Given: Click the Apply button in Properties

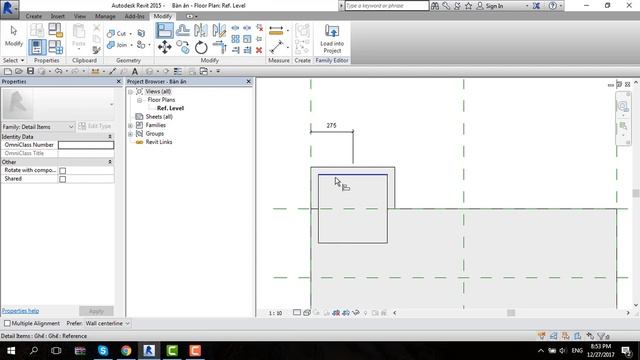Looking at the screenshot, I should tap(96, 311).
